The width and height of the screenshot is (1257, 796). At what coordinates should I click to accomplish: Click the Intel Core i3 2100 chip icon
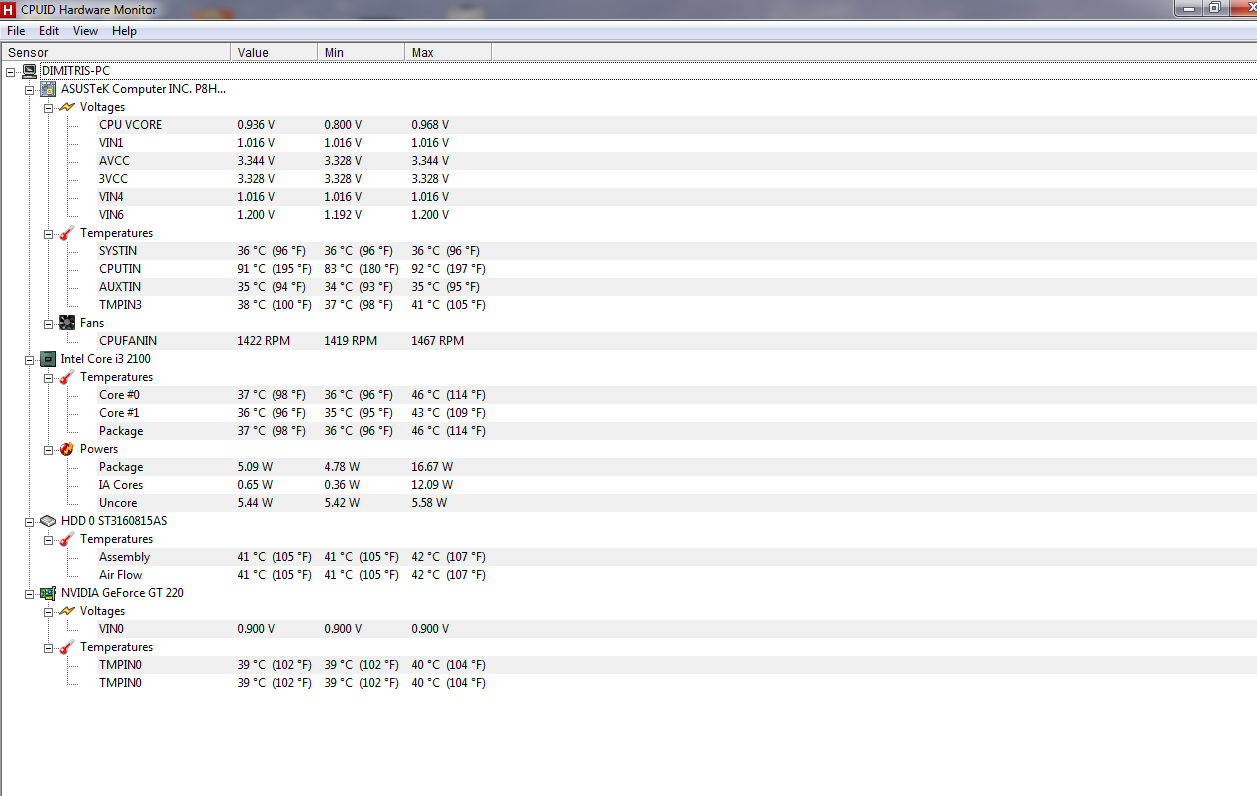pos(48,359)
